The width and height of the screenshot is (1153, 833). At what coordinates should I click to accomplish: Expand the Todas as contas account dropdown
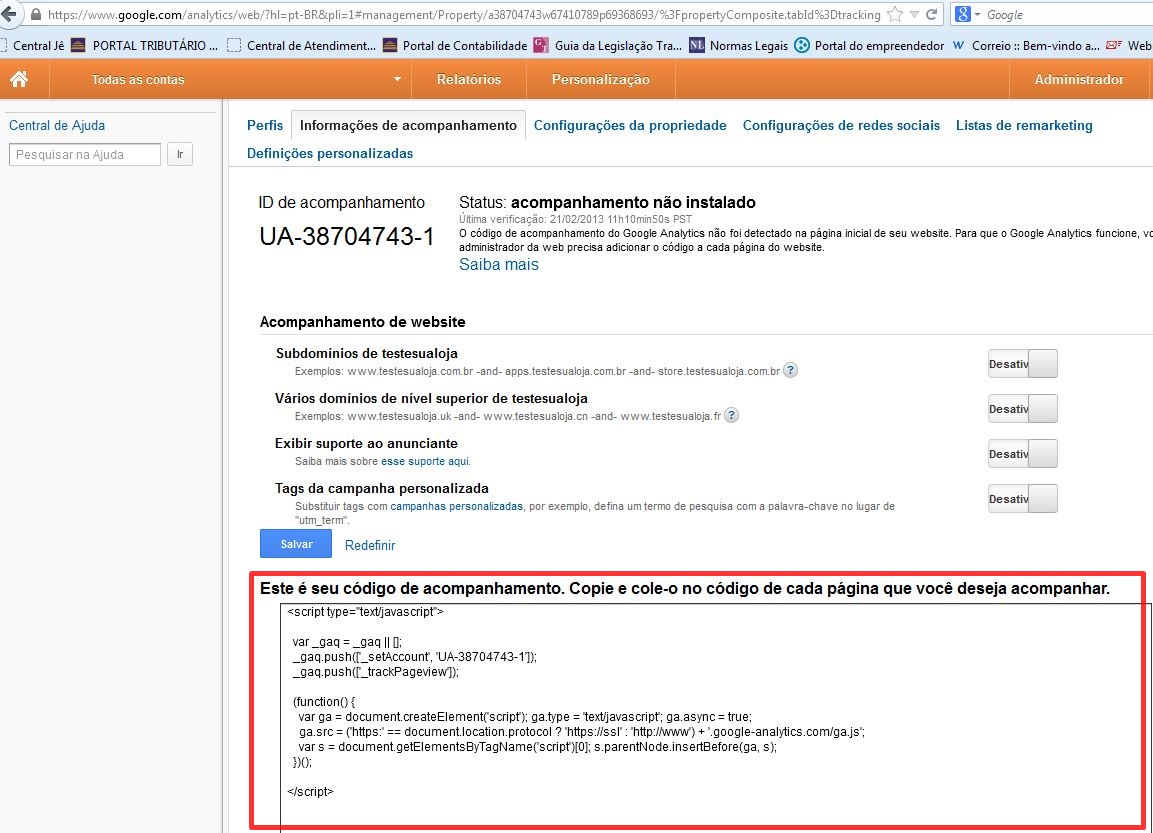pos(397,79)
